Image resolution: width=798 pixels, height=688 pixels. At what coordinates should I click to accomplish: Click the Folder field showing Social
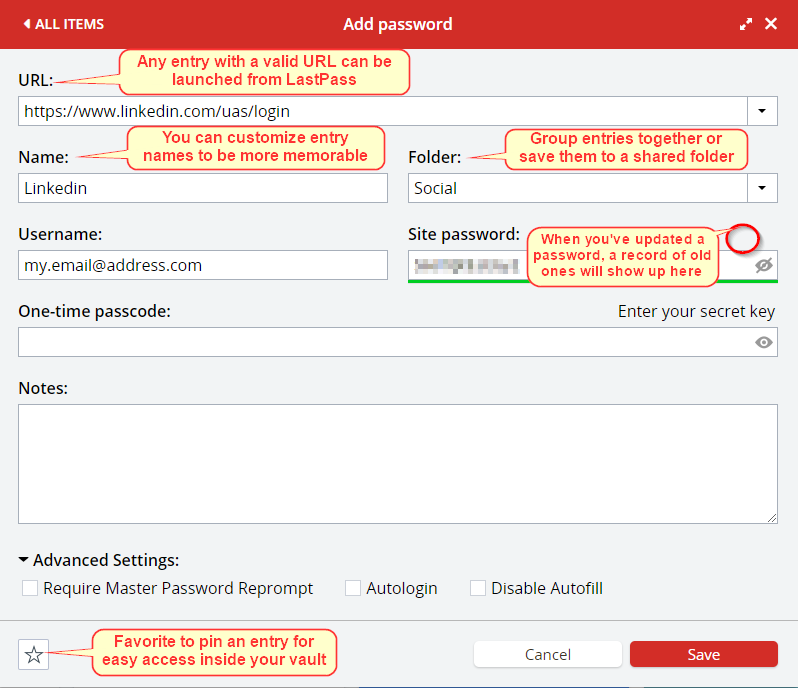click(x=578, y=188)
